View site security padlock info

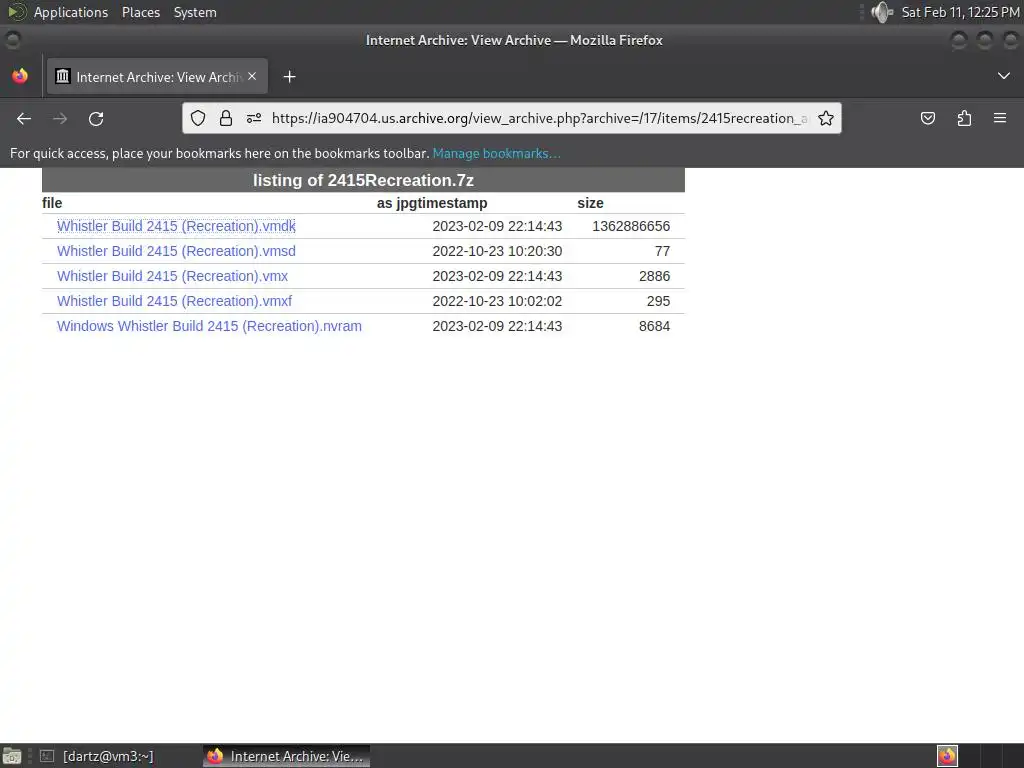226,118
